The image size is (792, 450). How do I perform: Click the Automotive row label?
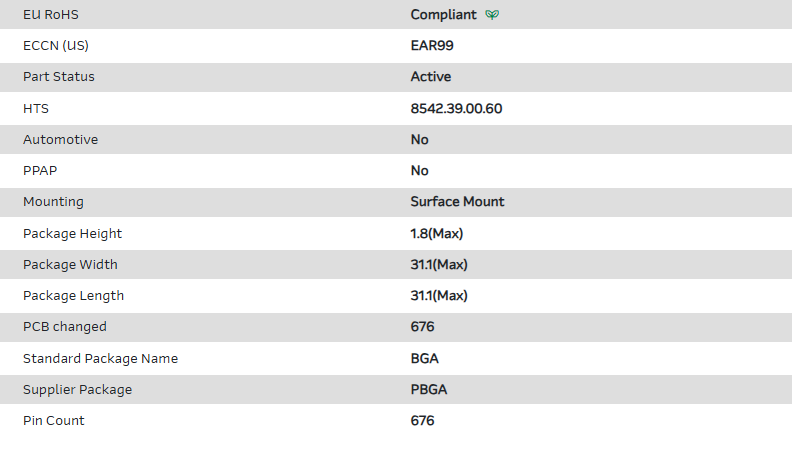(60, 140)
